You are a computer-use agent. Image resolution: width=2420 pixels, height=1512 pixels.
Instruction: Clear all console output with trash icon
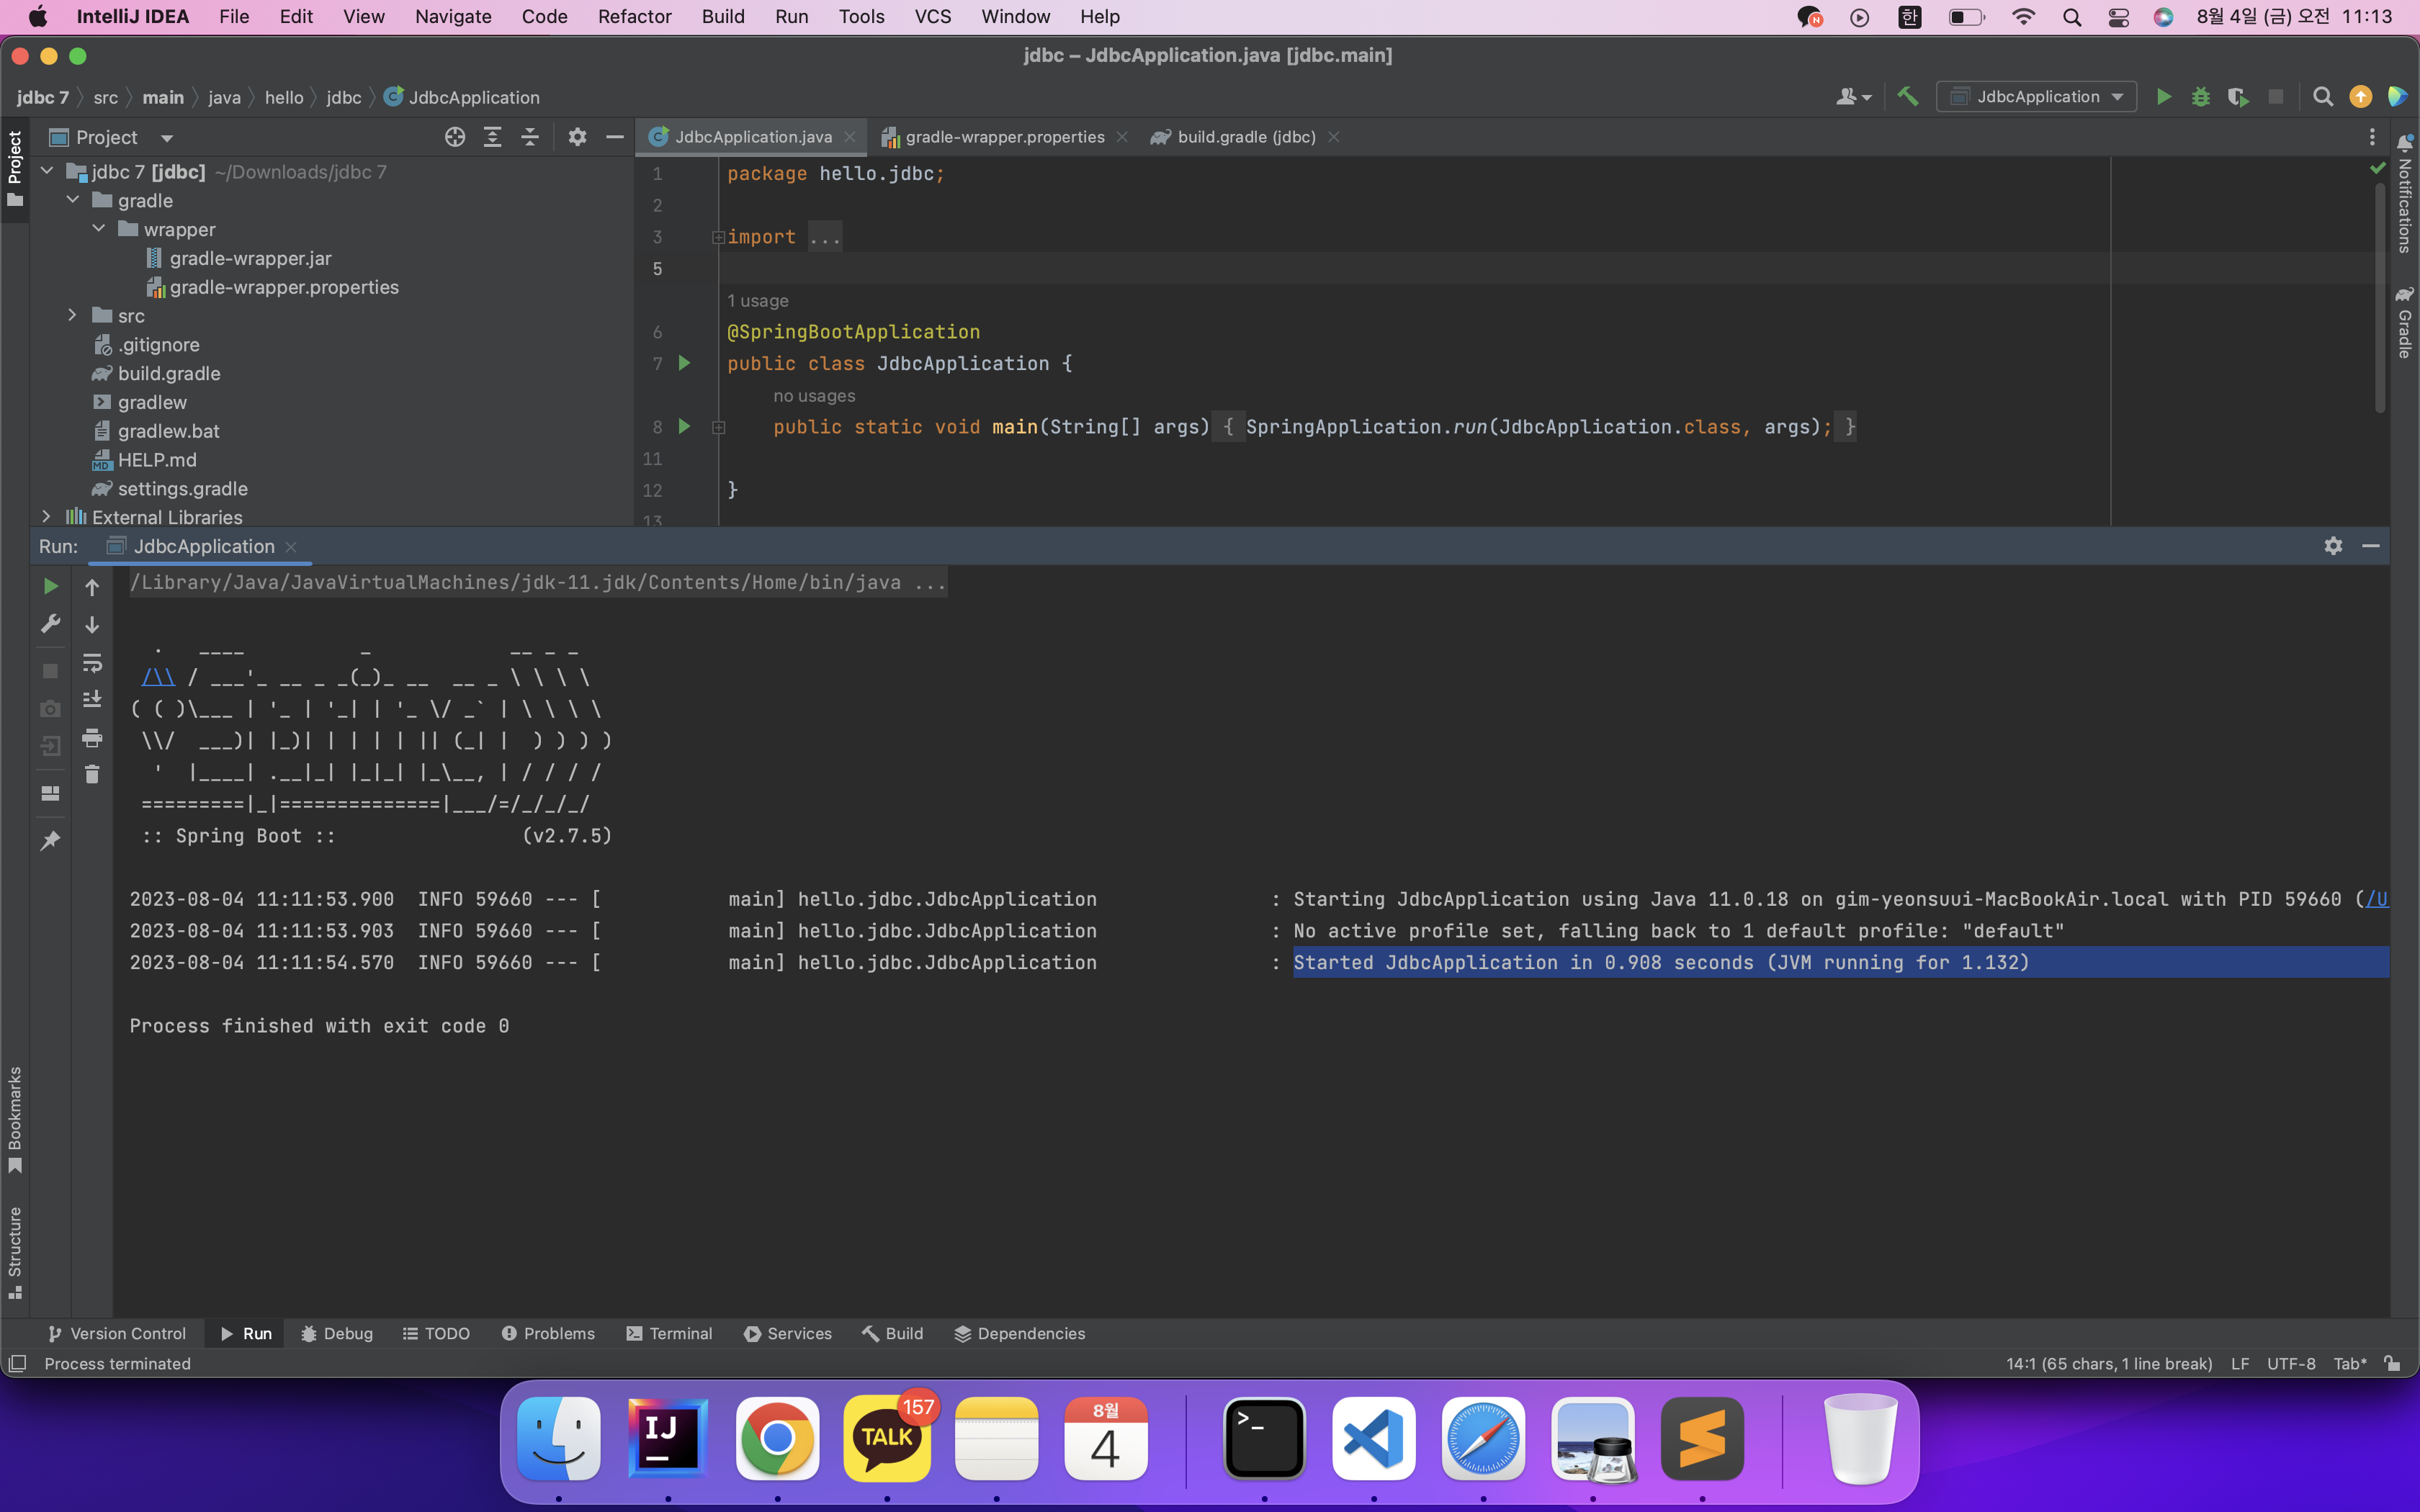tap(92, 774)
